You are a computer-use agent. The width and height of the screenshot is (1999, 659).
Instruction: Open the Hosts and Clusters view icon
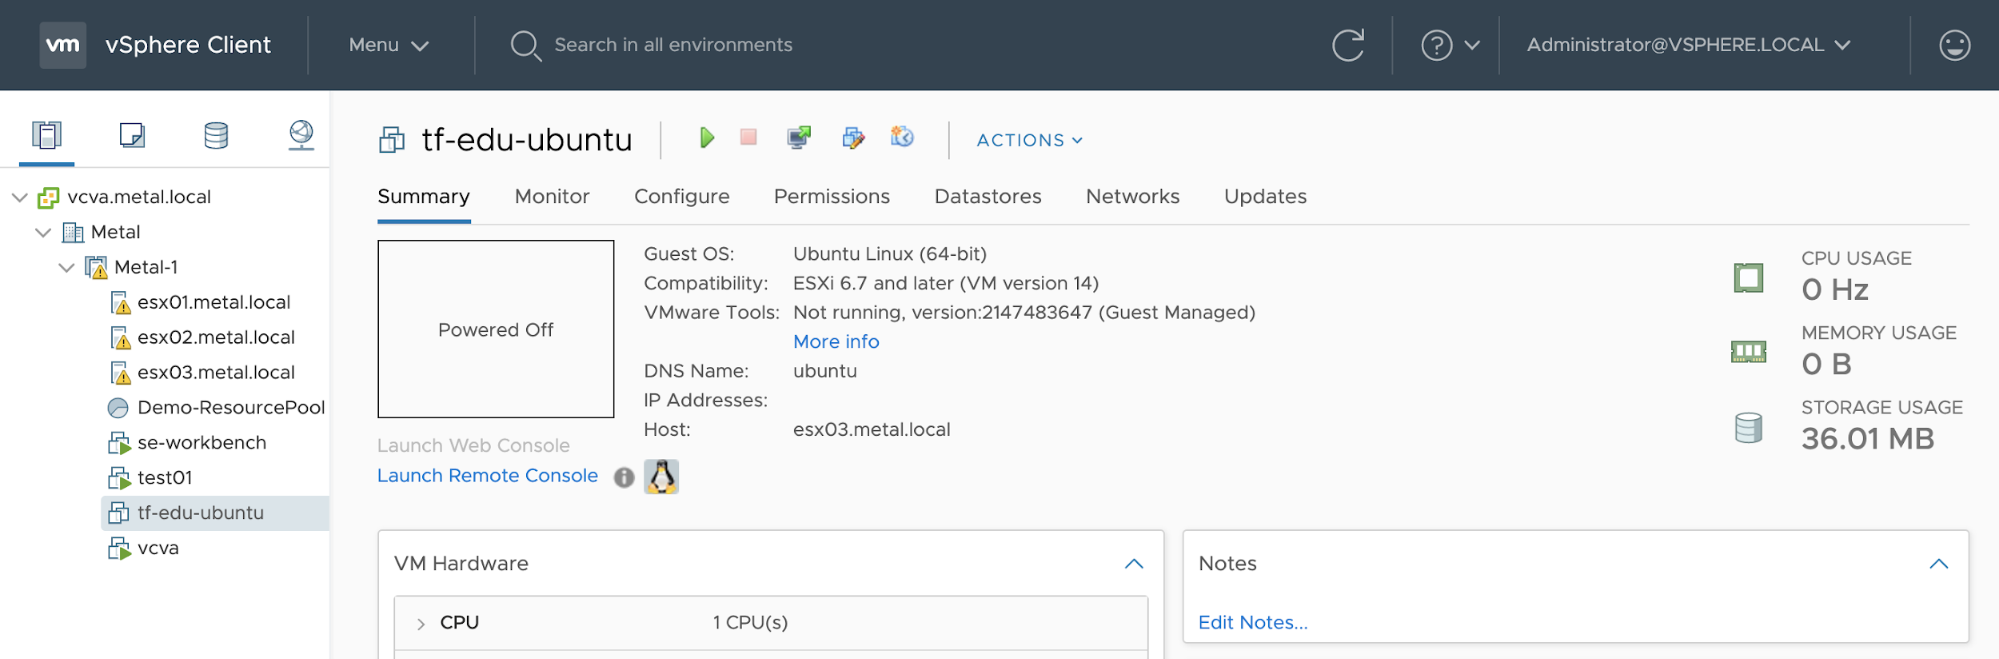tap(47, 134)
